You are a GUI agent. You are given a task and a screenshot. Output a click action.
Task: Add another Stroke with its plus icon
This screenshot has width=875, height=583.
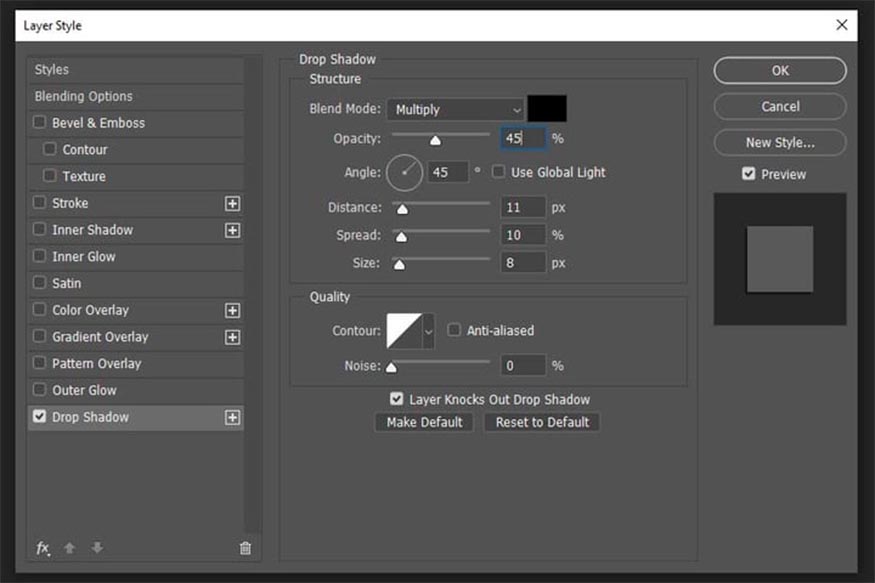click(233, 204)
